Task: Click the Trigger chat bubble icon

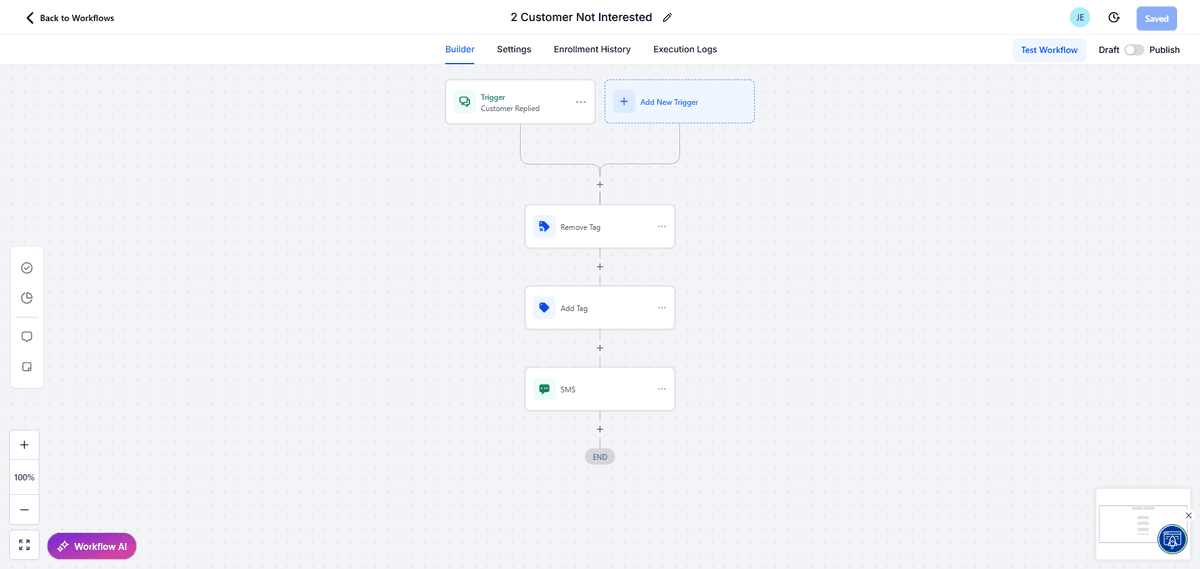Action: pos(464,102)
